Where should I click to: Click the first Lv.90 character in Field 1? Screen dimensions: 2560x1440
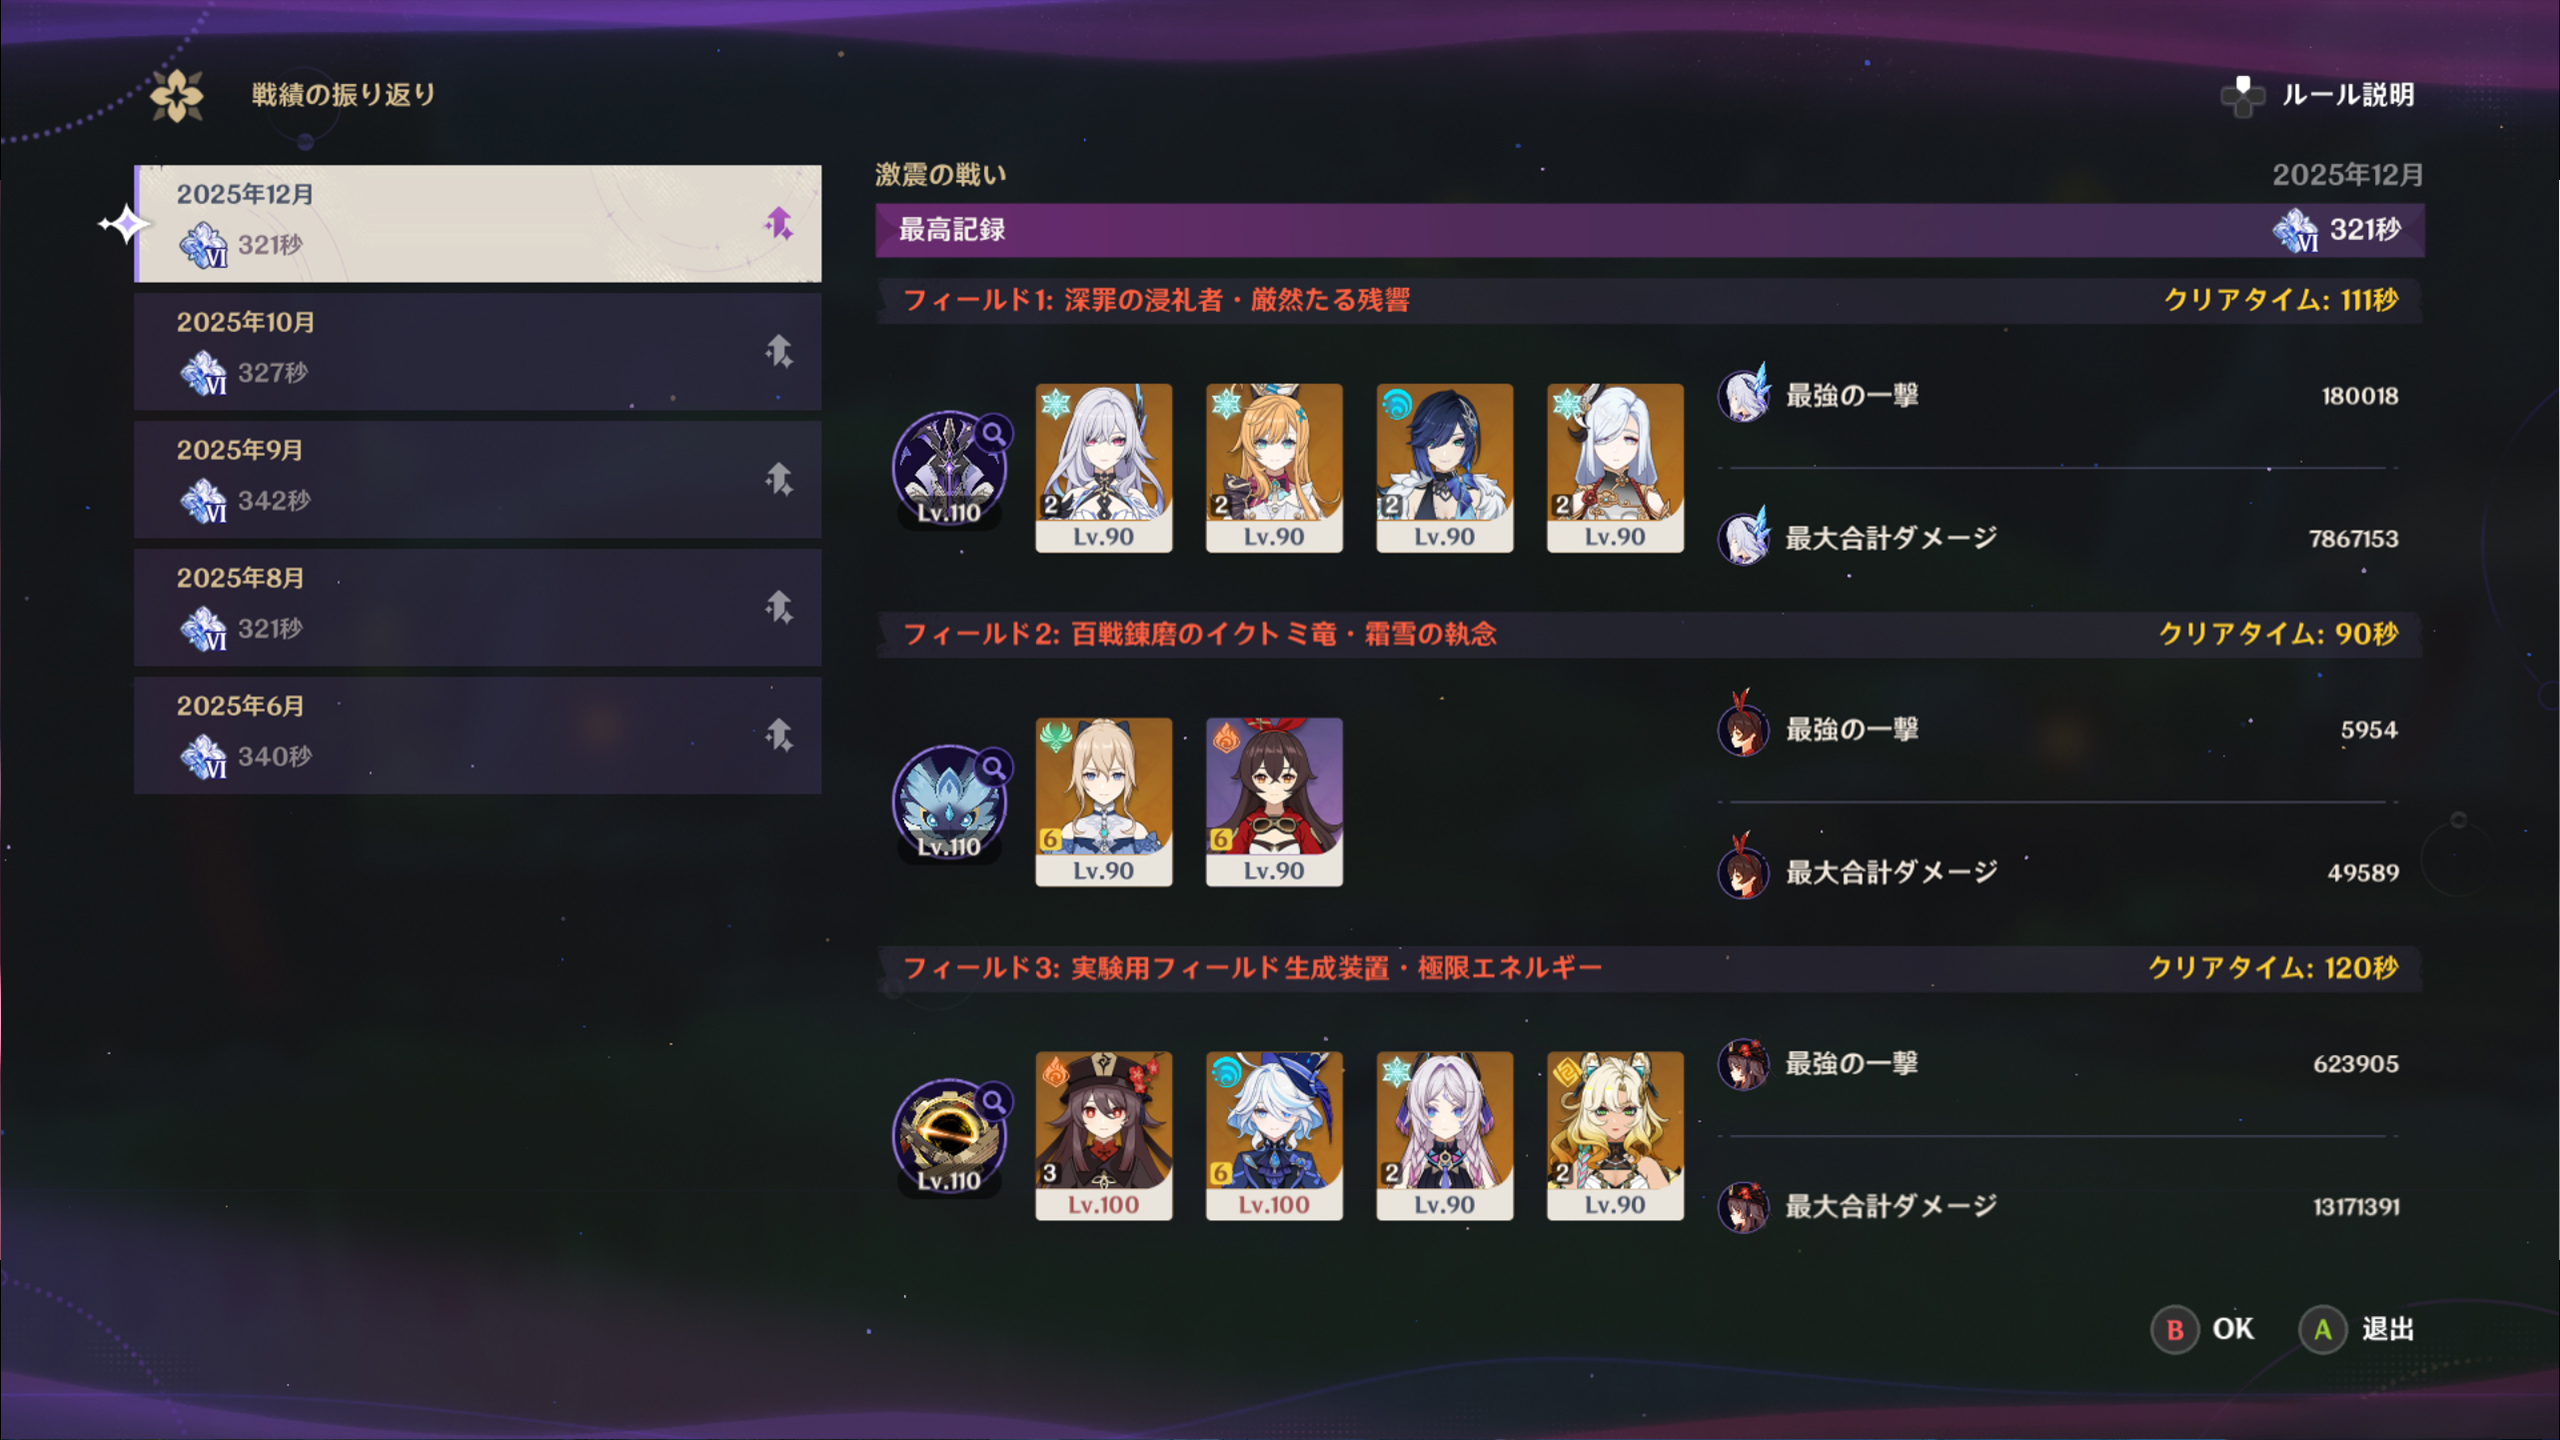pyautogui.click(x=1103, y=467)
